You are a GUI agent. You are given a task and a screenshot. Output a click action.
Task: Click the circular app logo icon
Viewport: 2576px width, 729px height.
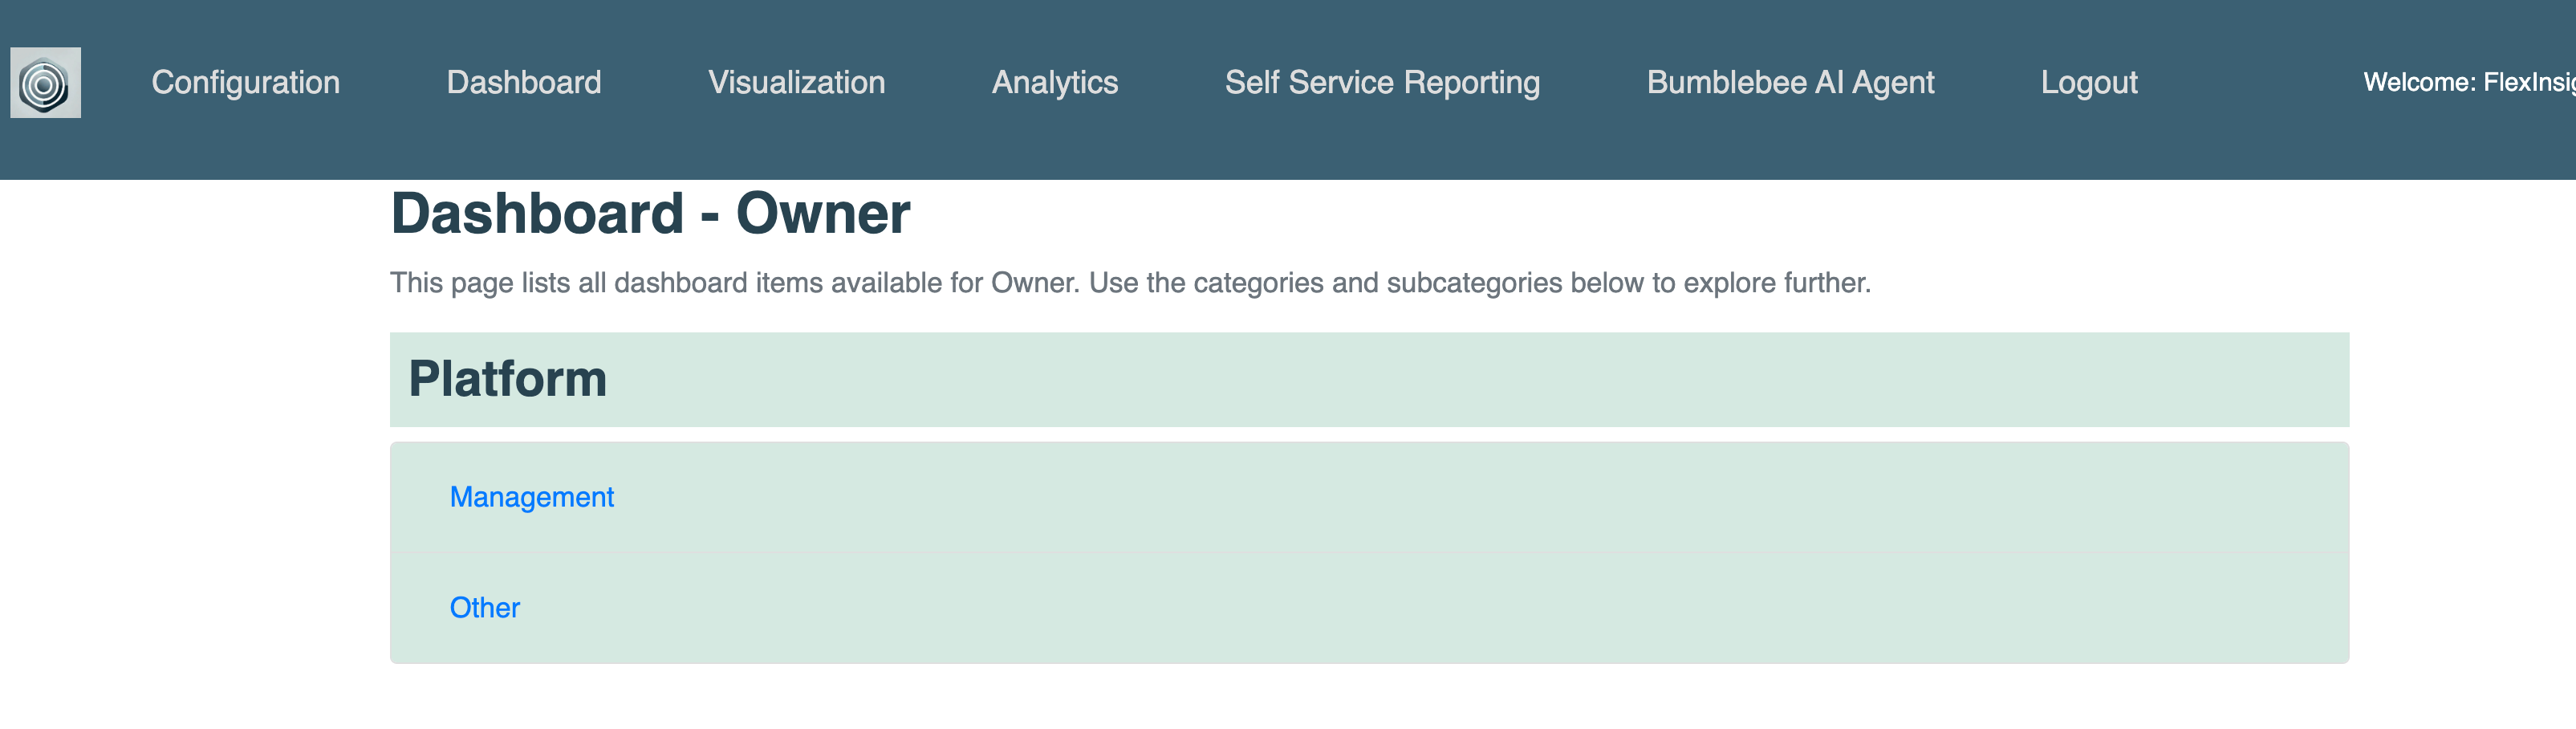pos(45,83)
